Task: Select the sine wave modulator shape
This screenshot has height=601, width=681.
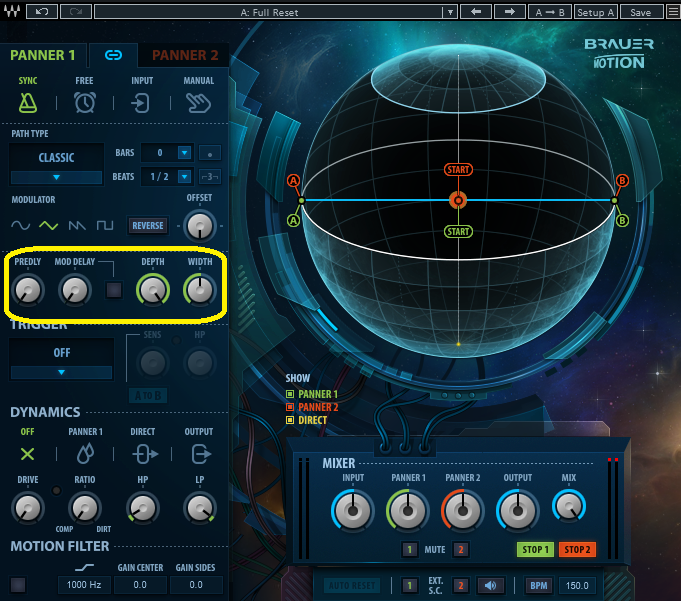Action: tap(22, 226)
